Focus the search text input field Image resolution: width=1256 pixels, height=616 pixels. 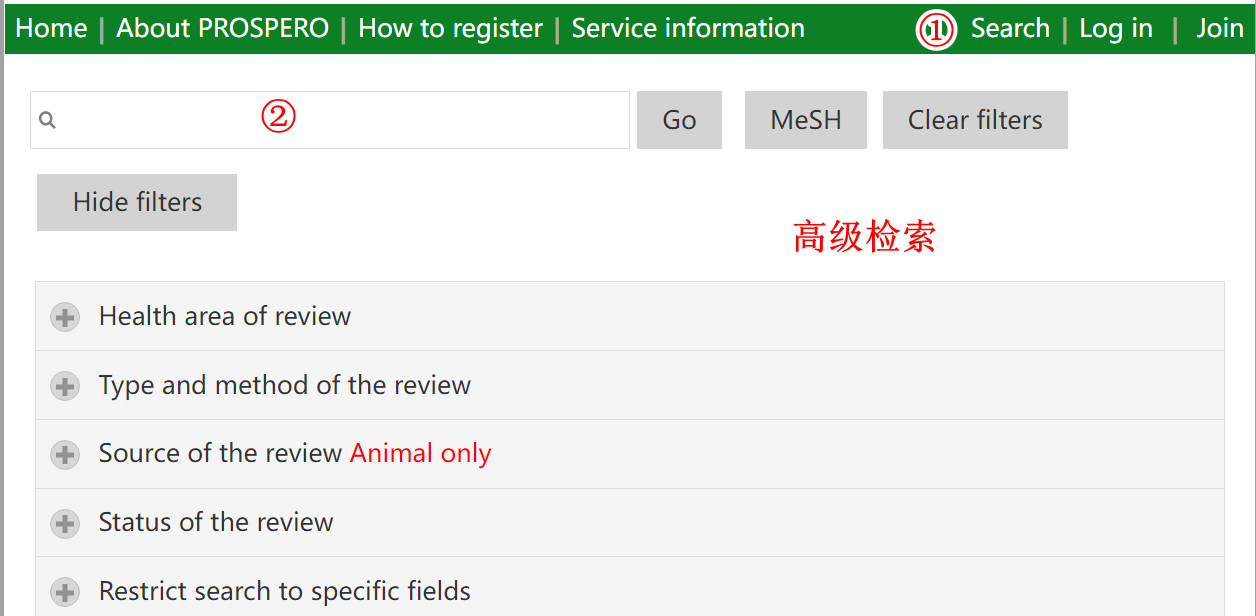click(x=330, y=120)
